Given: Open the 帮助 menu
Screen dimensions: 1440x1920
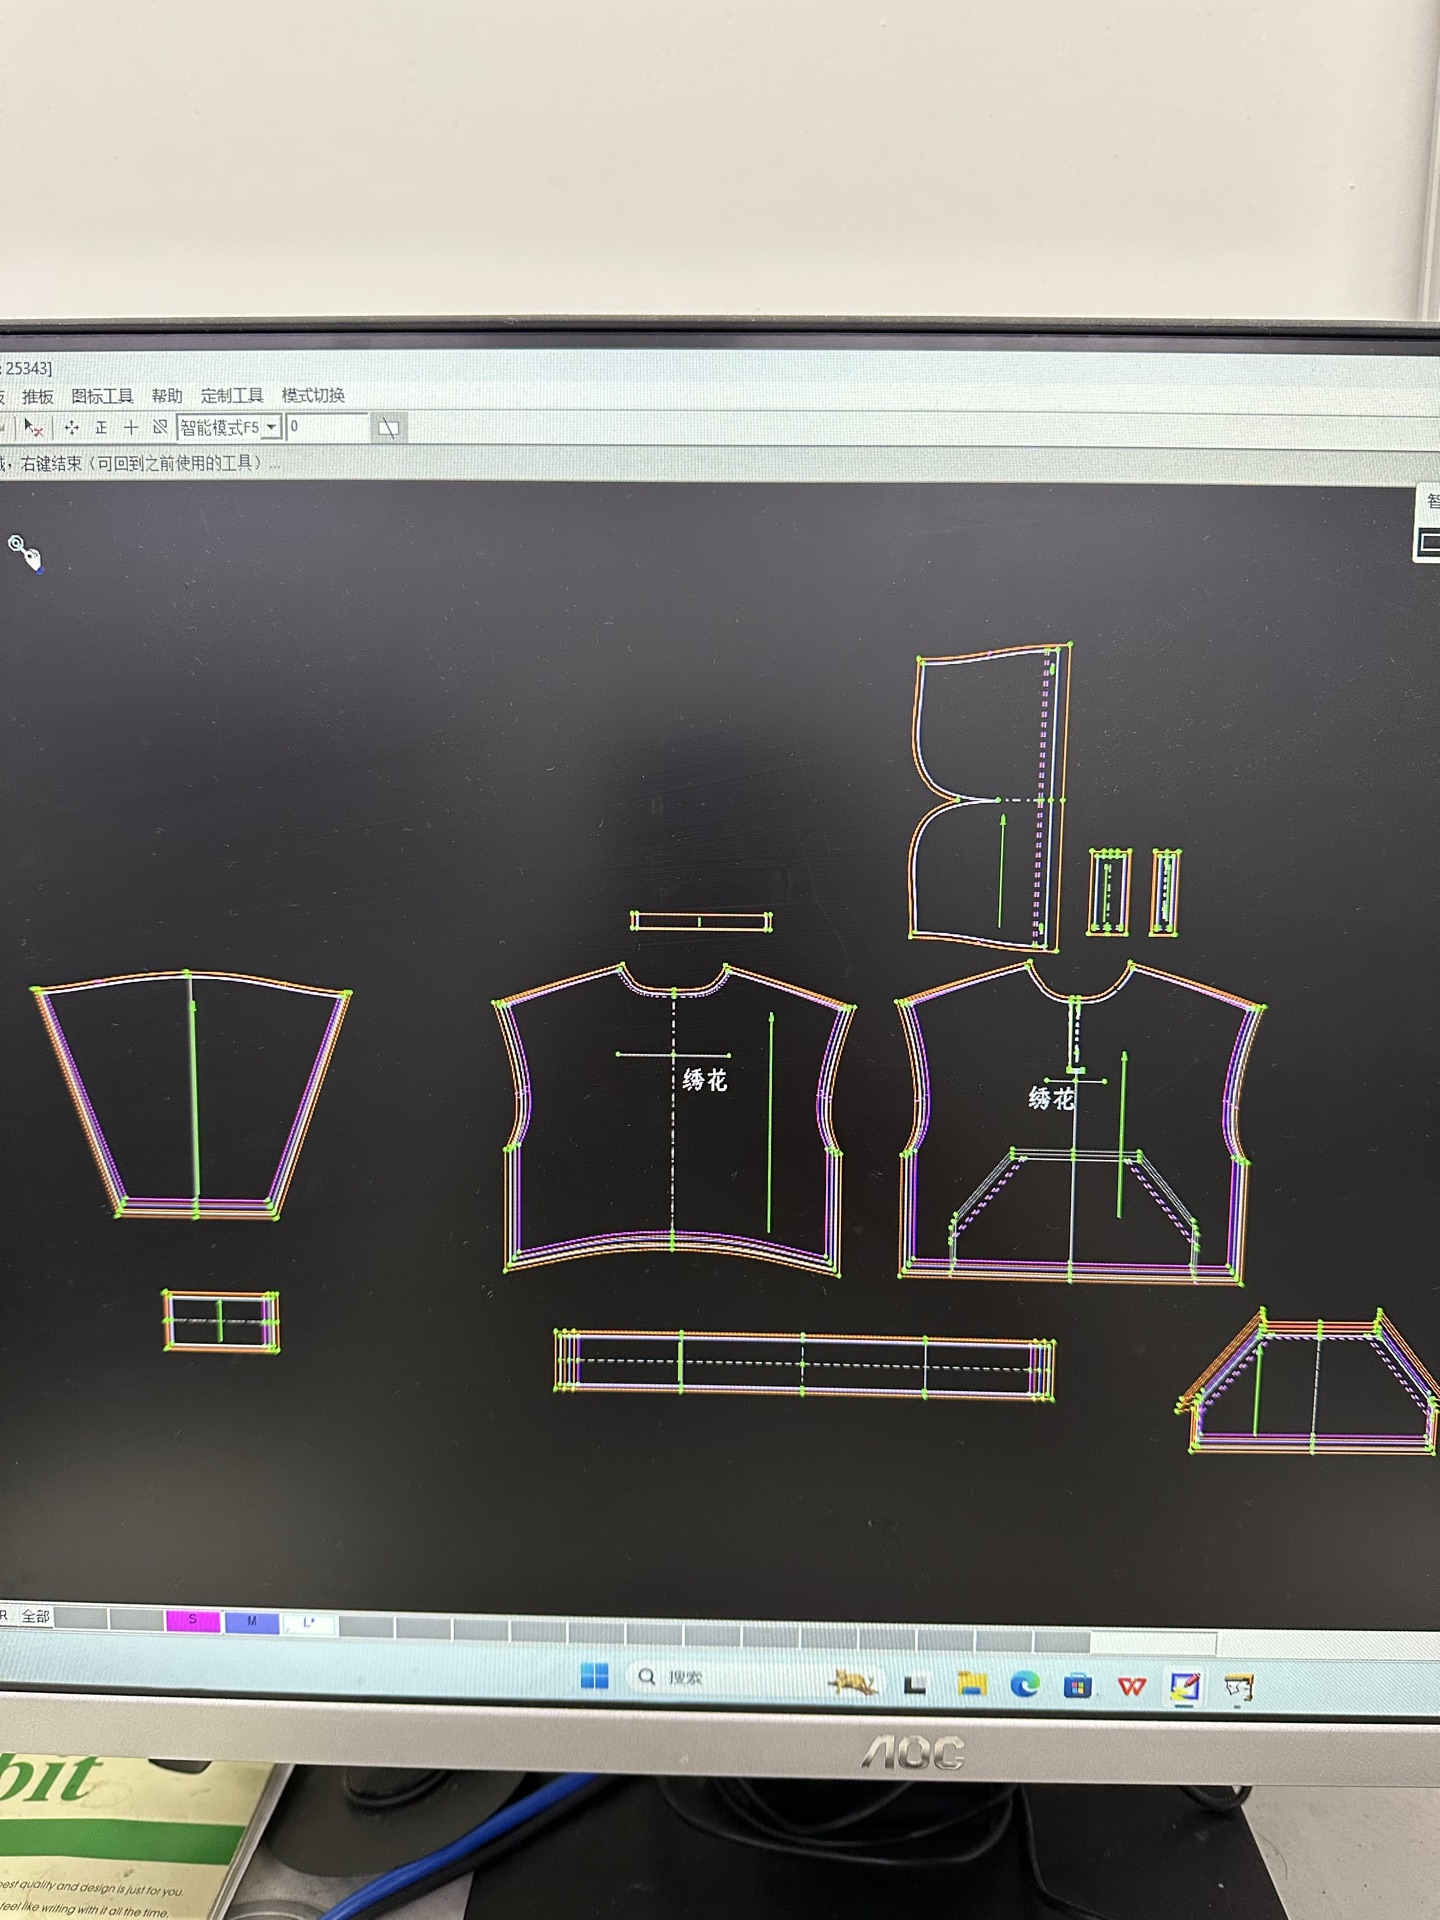Looking at the screenshot, I should [x=167, y=396].
